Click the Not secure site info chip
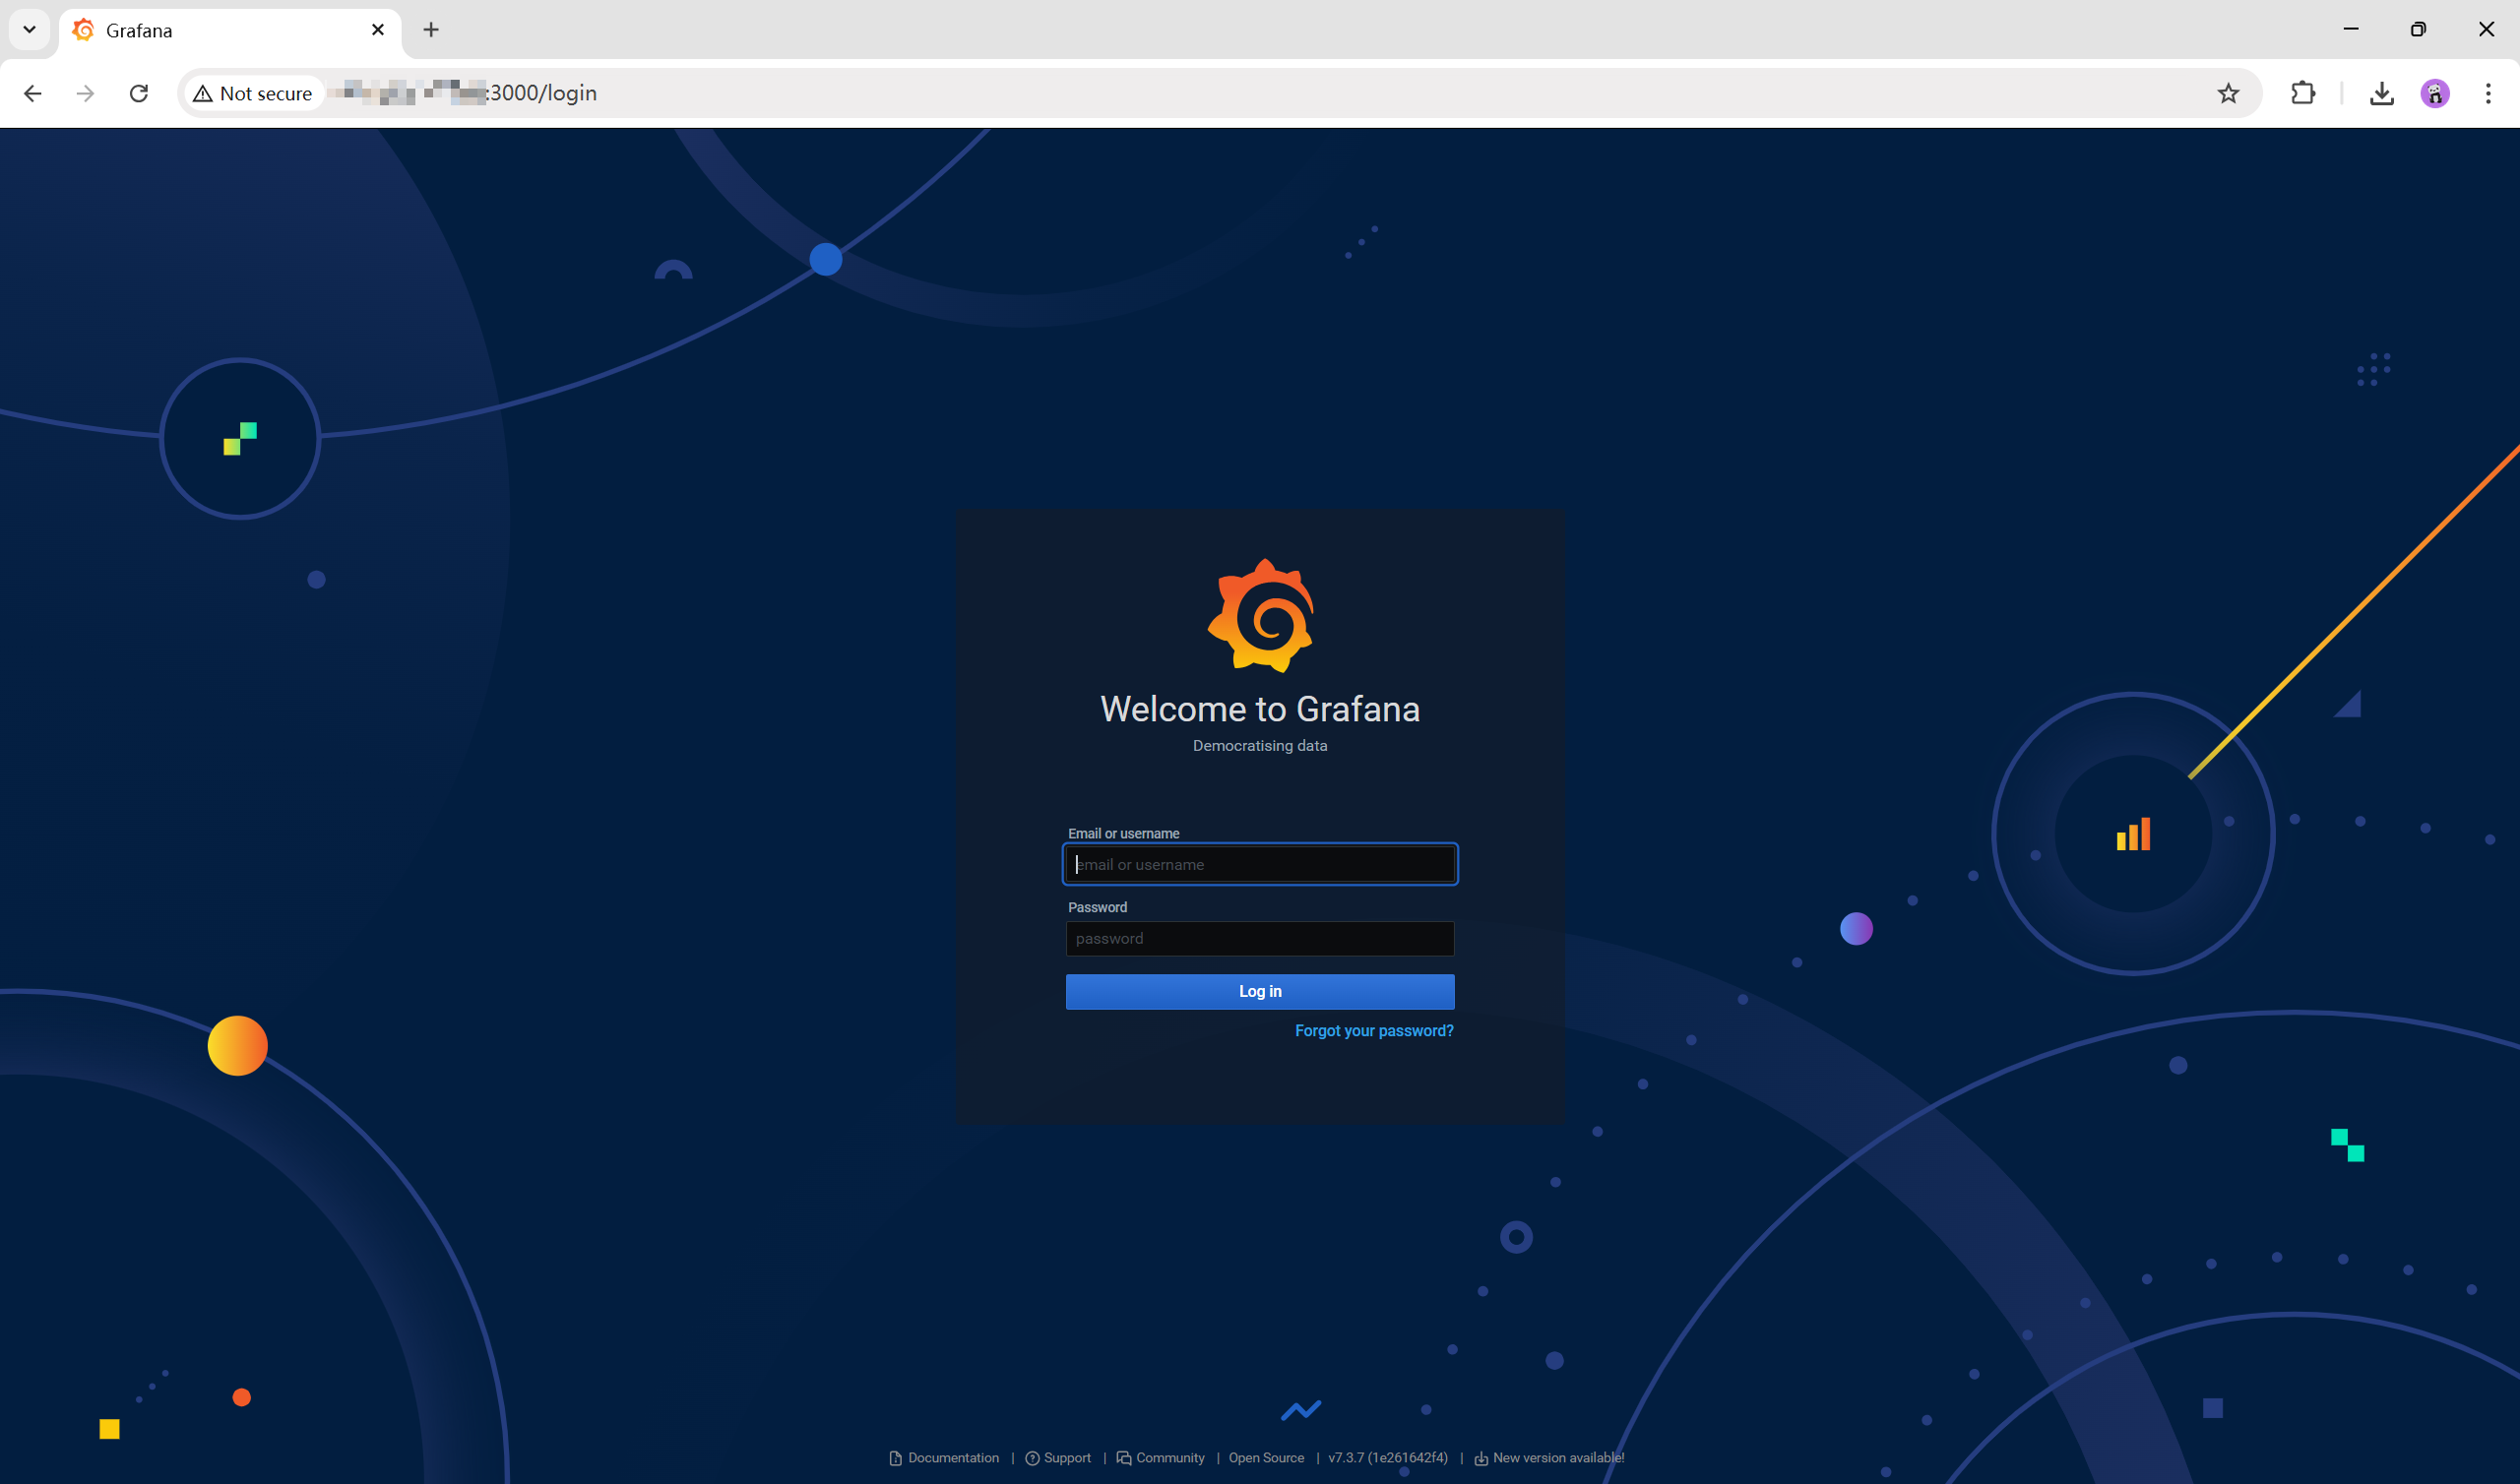Viewport: 2520px width, 1484px height. click(x=253, y=93)
